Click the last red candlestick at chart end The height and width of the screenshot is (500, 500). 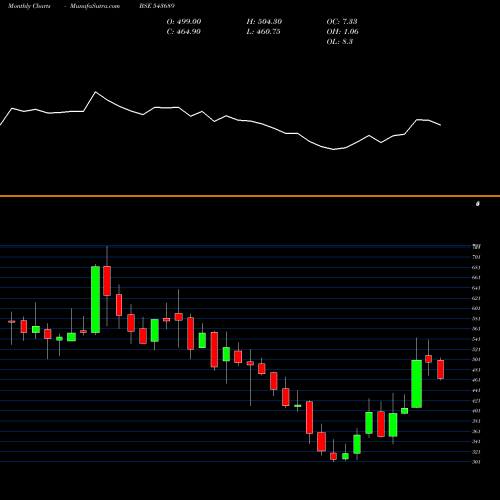tap(440, 369)
